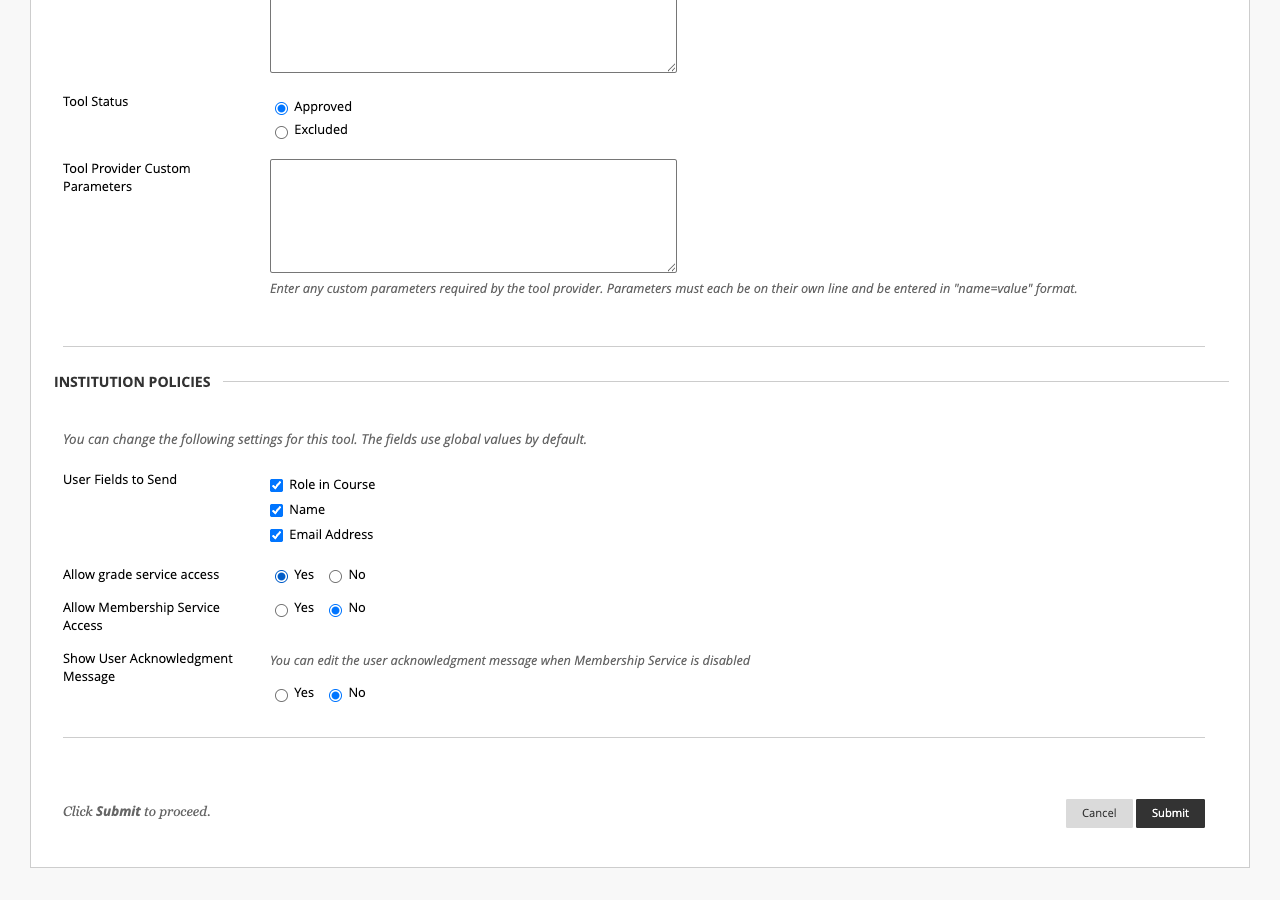1280x900 pixels.
Task: Uncheck the Name user field checkbox
Action: pos(277,511)
